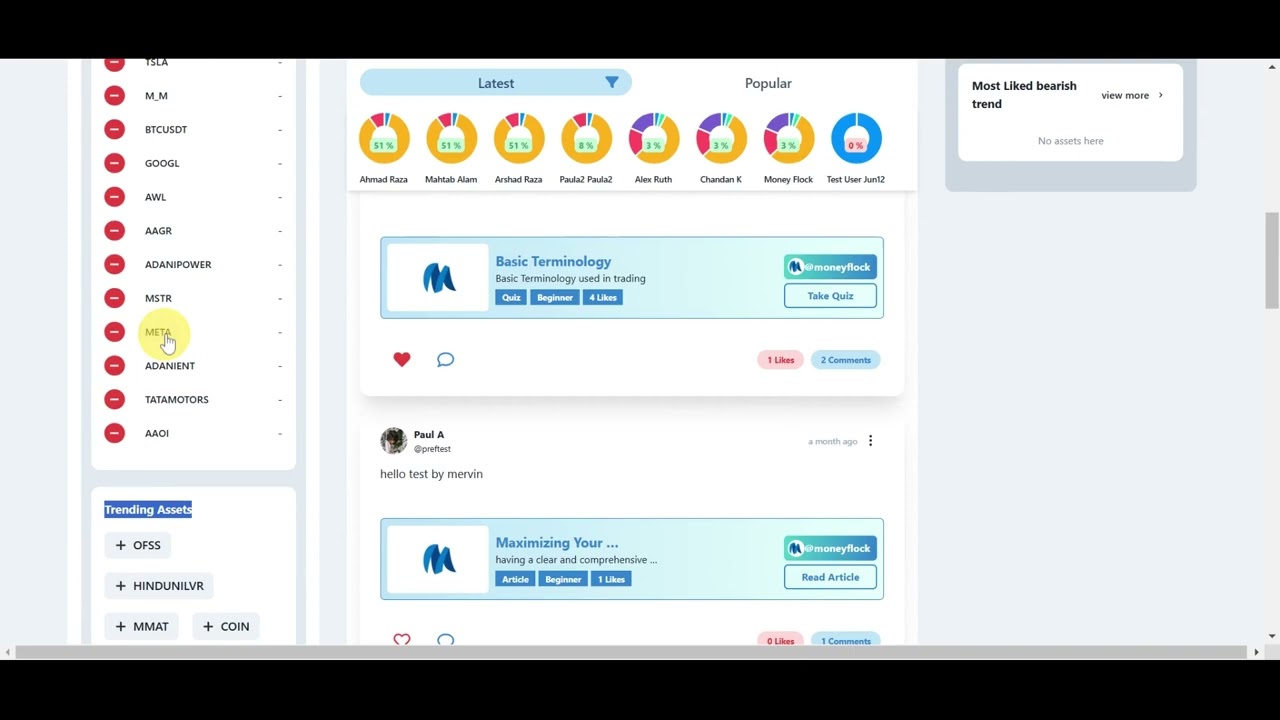Open Arshad Raza's portfolio donut chart
Screen dimensions: 1280x720
[518, 138]
